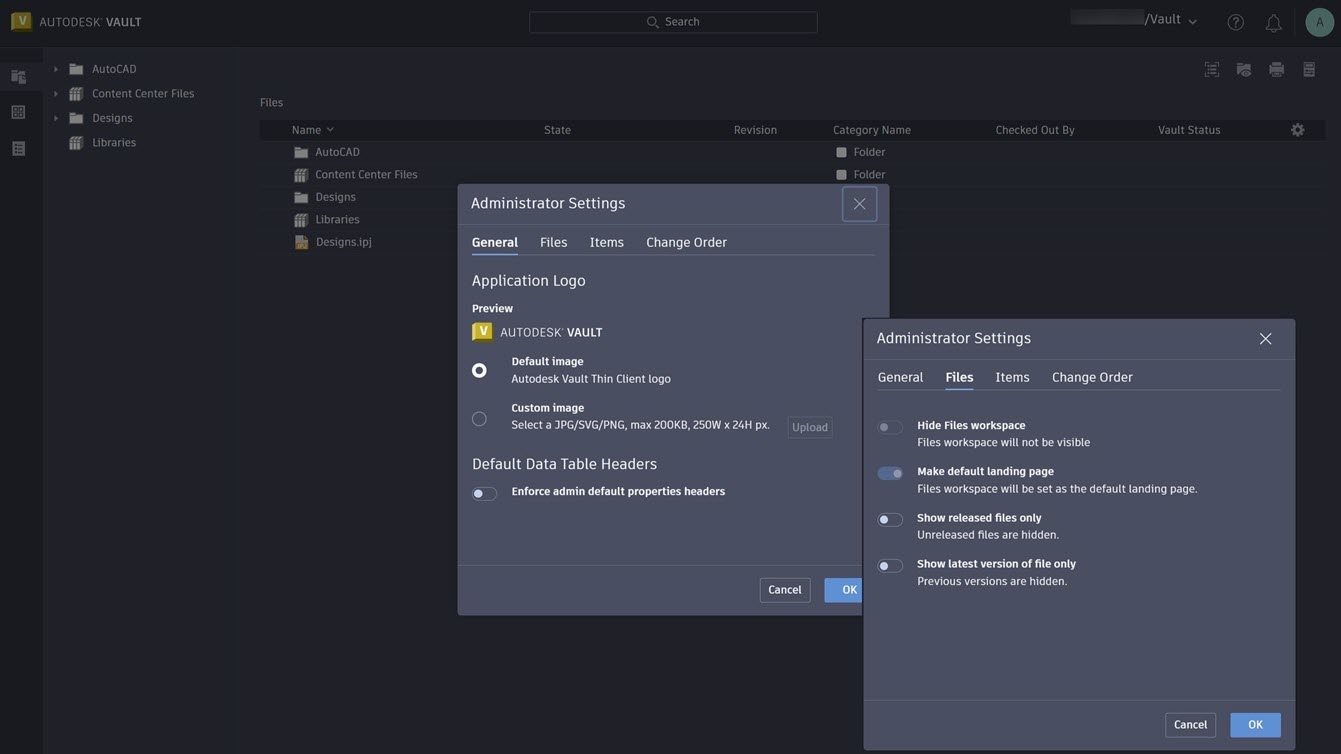Click the folder with eye toolbar icon
The width and height of the screenshot is (1341, 754).
(1244, 69)
